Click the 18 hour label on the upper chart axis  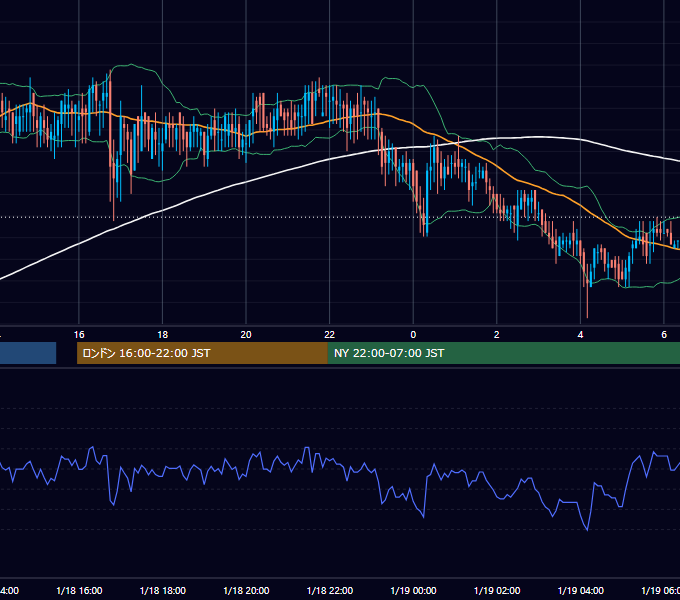click(x=163, y=335)
